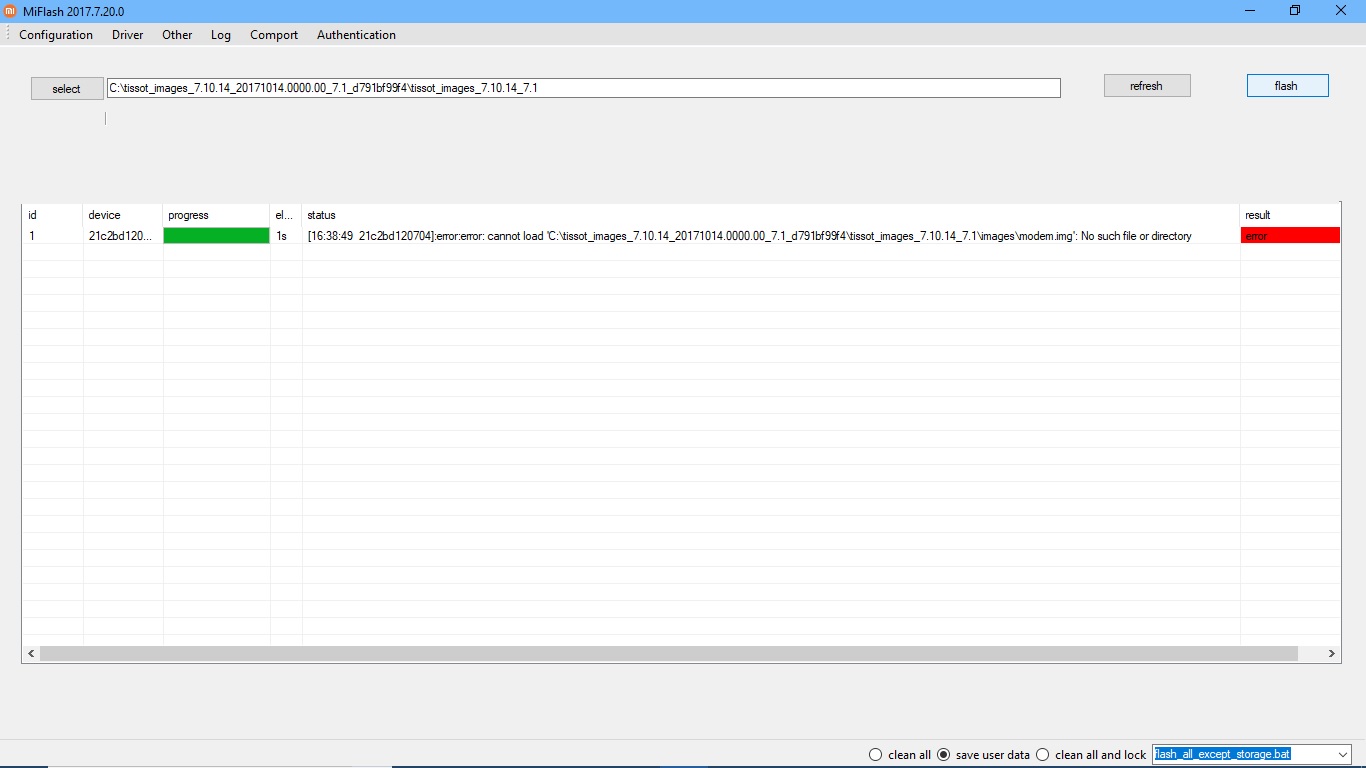Click the device column header
The width and height of the screenshot is (1366, 768).
pos(122,215)
